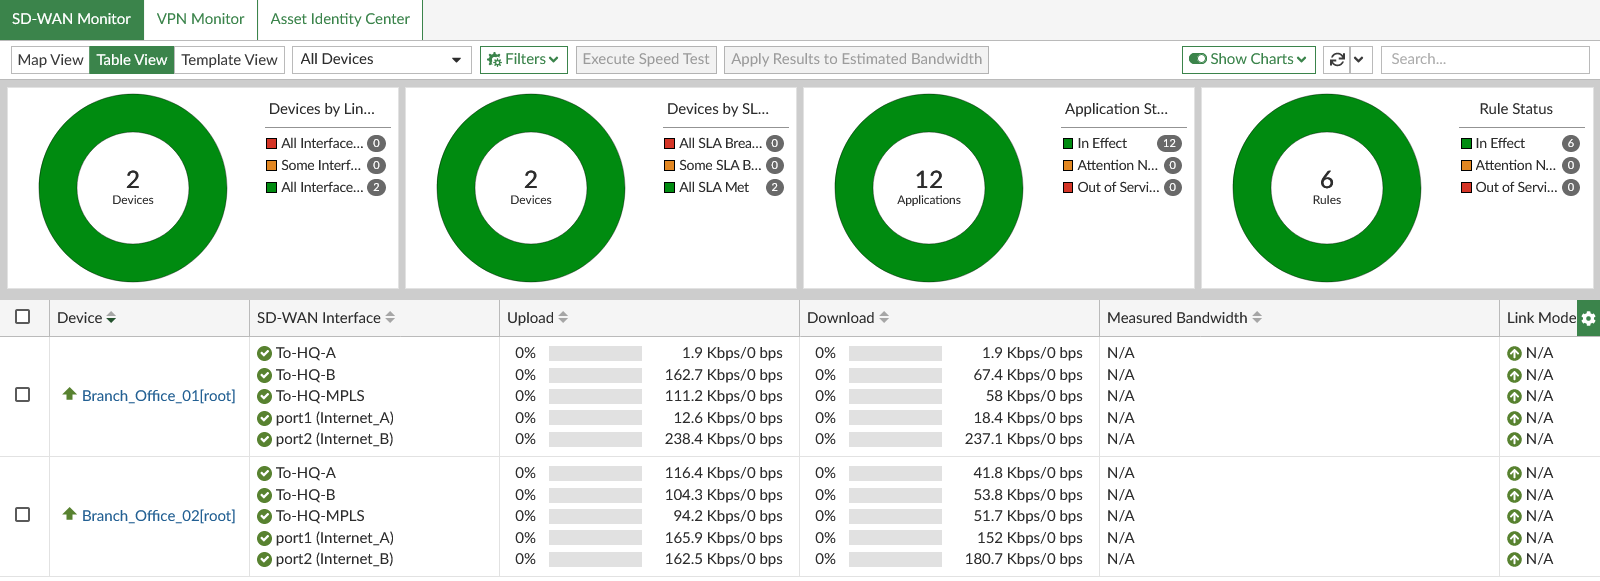This screenshot has width=1600, height=581.
Task: Switch to the VPN Monitor tab
Action: click(200, 19)
